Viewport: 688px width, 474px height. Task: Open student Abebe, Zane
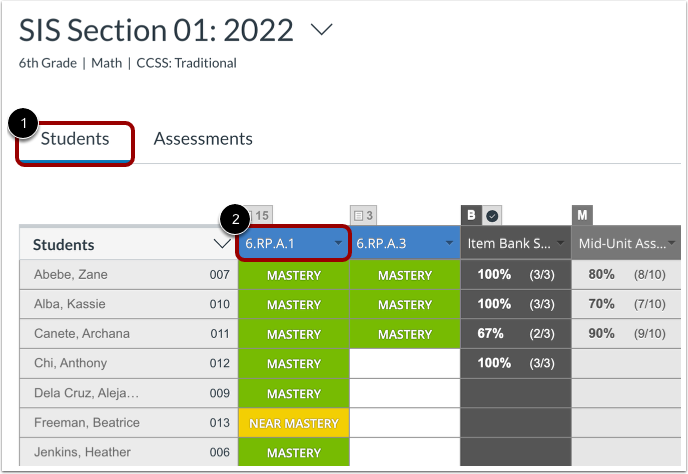coord(71,275)
